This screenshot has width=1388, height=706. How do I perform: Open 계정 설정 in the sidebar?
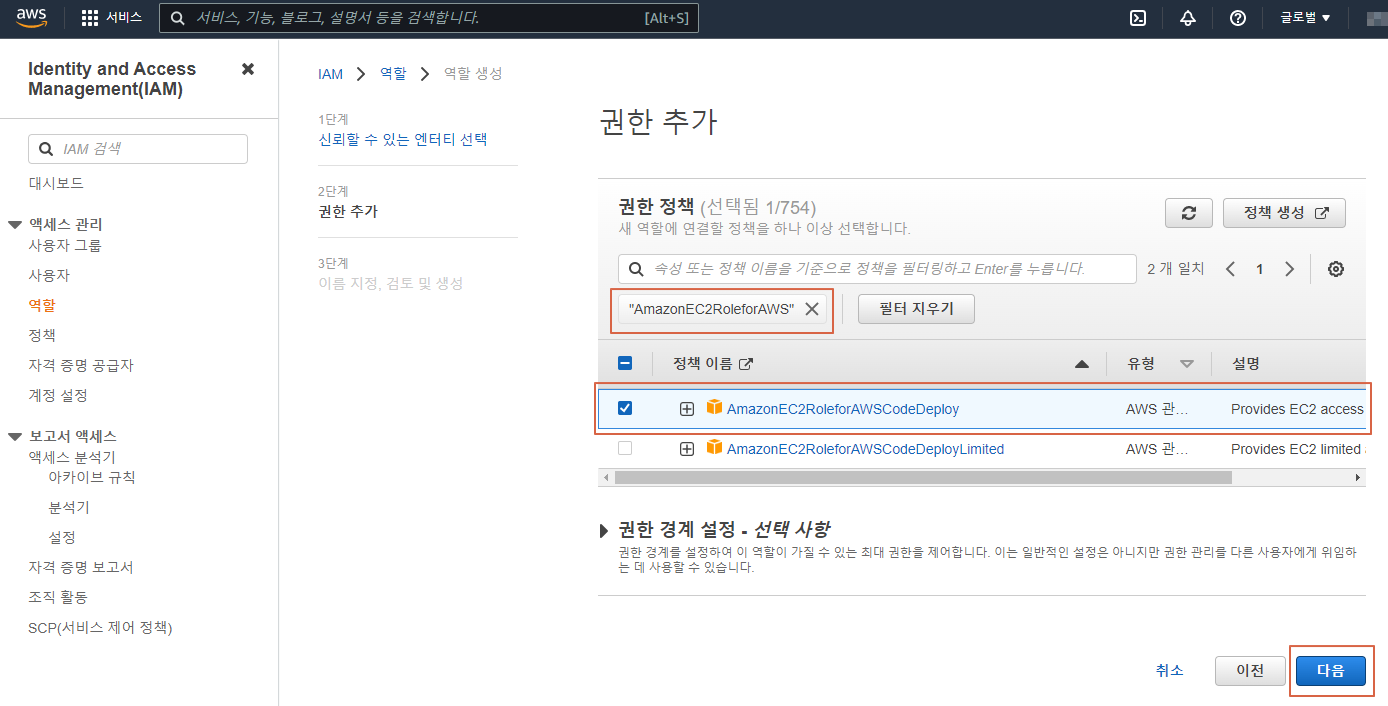pyautogui.click(x=58, y=395)
